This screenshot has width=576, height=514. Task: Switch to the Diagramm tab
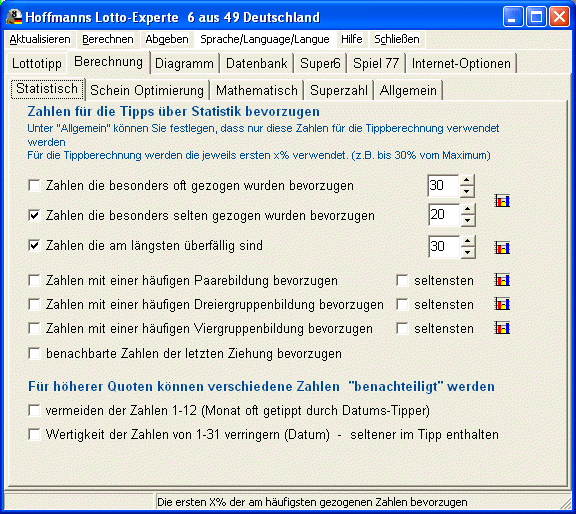[x=184, y=63]
